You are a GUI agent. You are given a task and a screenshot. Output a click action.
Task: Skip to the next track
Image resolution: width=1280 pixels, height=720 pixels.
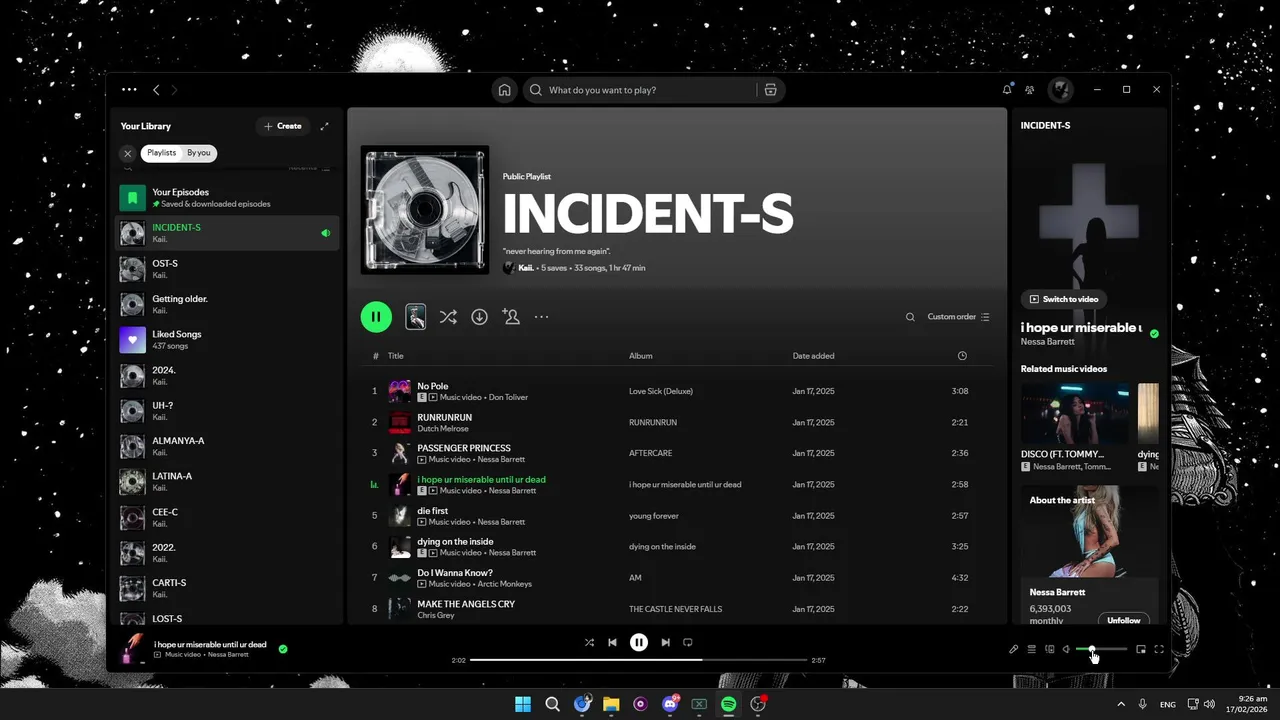[x=666, y=642]
